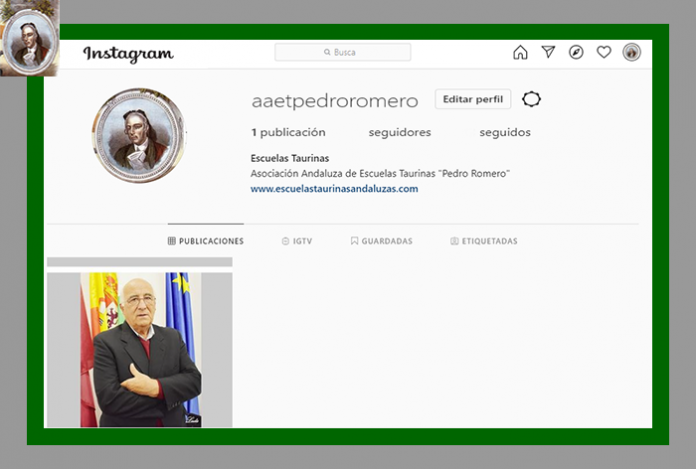The height and width of the screenshot is (469, 696).
Task: Switch to the GUARDADAS tab
Action: [382, 241]
